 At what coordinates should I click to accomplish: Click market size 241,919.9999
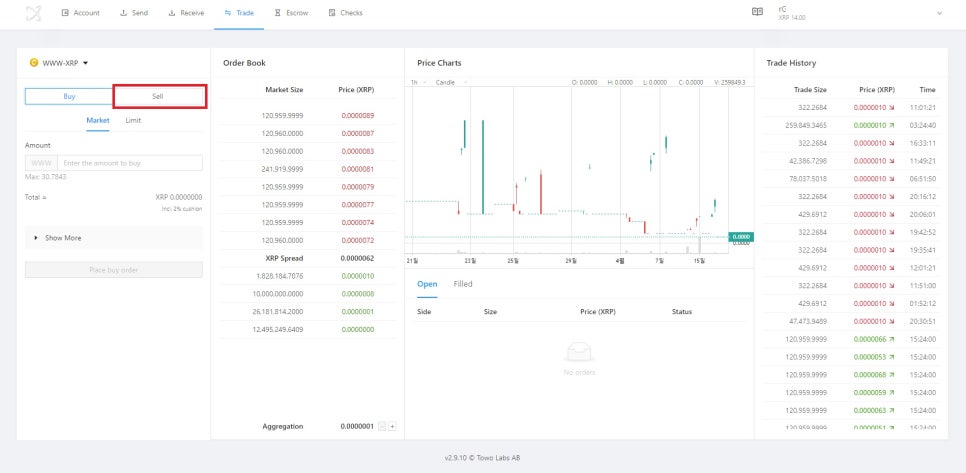[282, 169]
